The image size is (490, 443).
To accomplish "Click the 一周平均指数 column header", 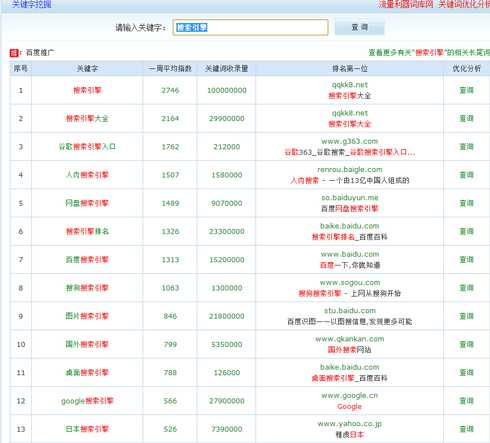I will 170,69.
